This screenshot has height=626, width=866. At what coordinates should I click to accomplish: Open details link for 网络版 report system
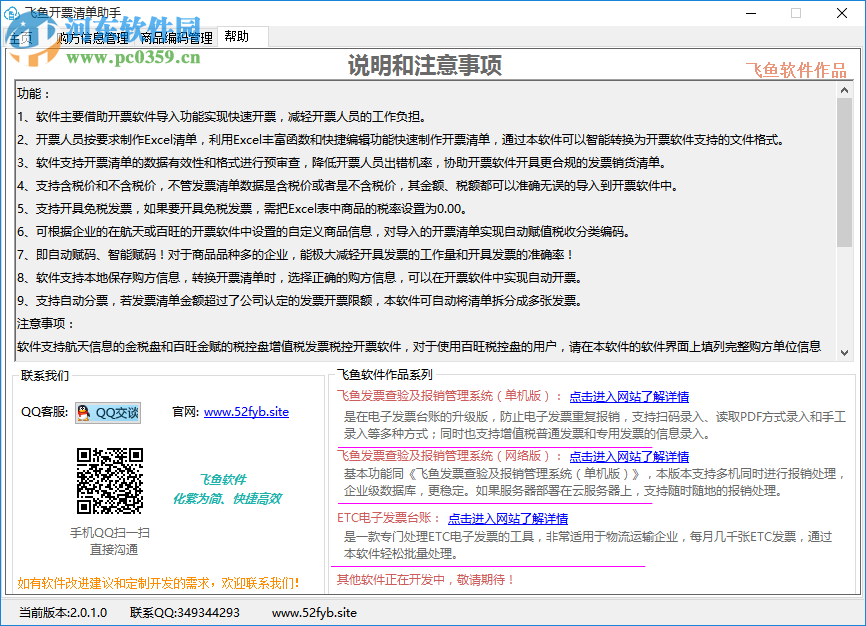tap(628, 456)
